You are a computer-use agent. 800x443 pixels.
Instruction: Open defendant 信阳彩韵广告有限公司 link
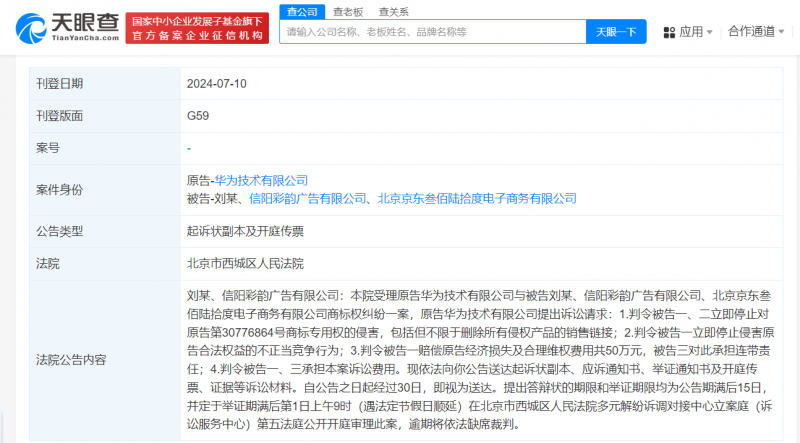[308, 199]
